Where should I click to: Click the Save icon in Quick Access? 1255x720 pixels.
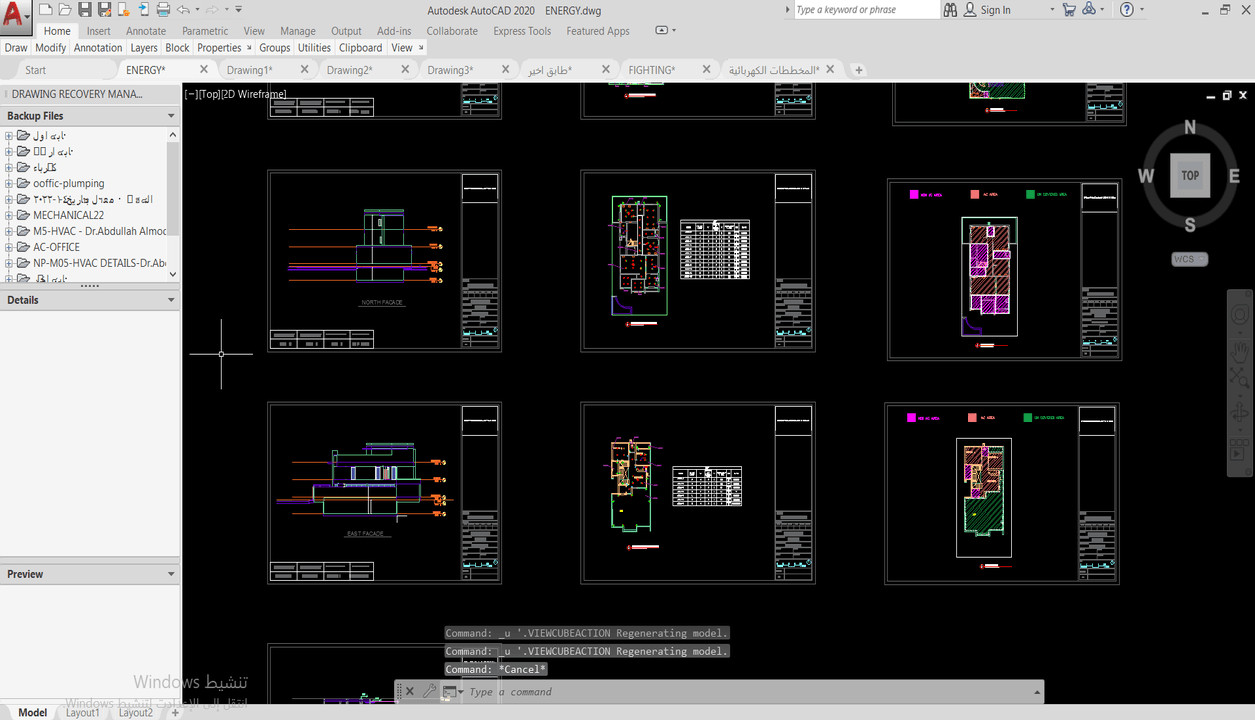pyautogui.click(x=85, y=10)
